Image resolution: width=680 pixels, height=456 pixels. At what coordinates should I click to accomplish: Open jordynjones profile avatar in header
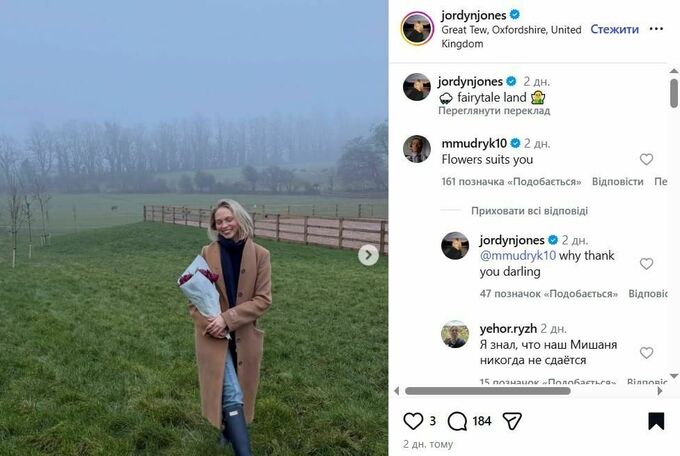[417, 29]
